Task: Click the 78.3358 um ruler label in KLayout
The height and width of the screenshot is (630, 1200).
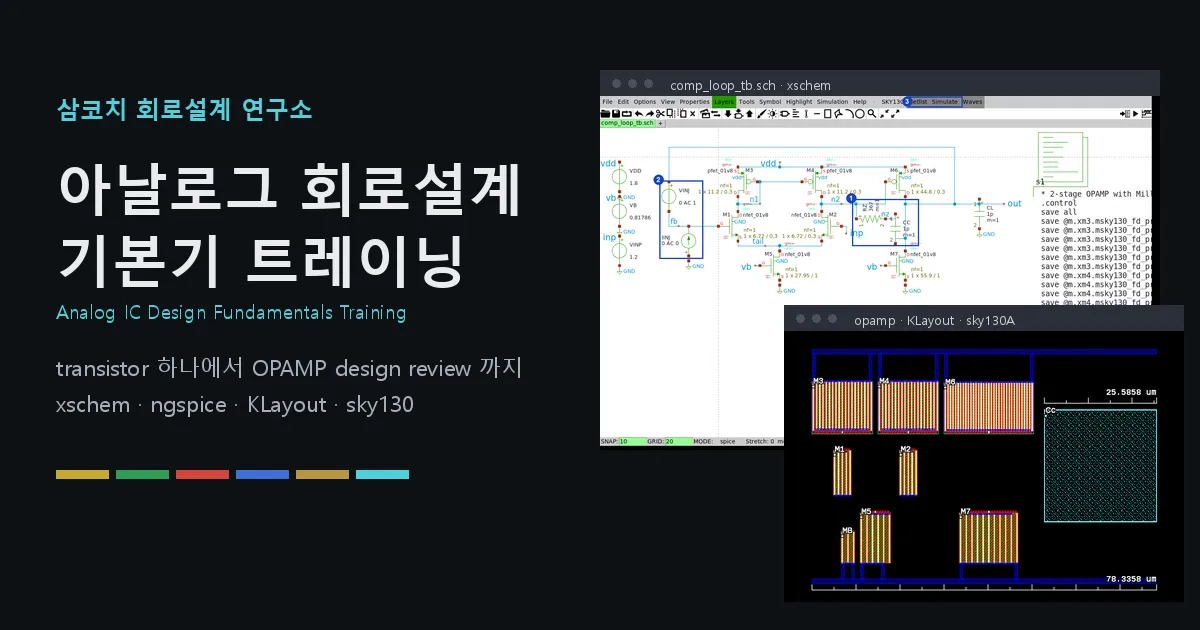Action: pyautogui.click(x=1130, y=579)
